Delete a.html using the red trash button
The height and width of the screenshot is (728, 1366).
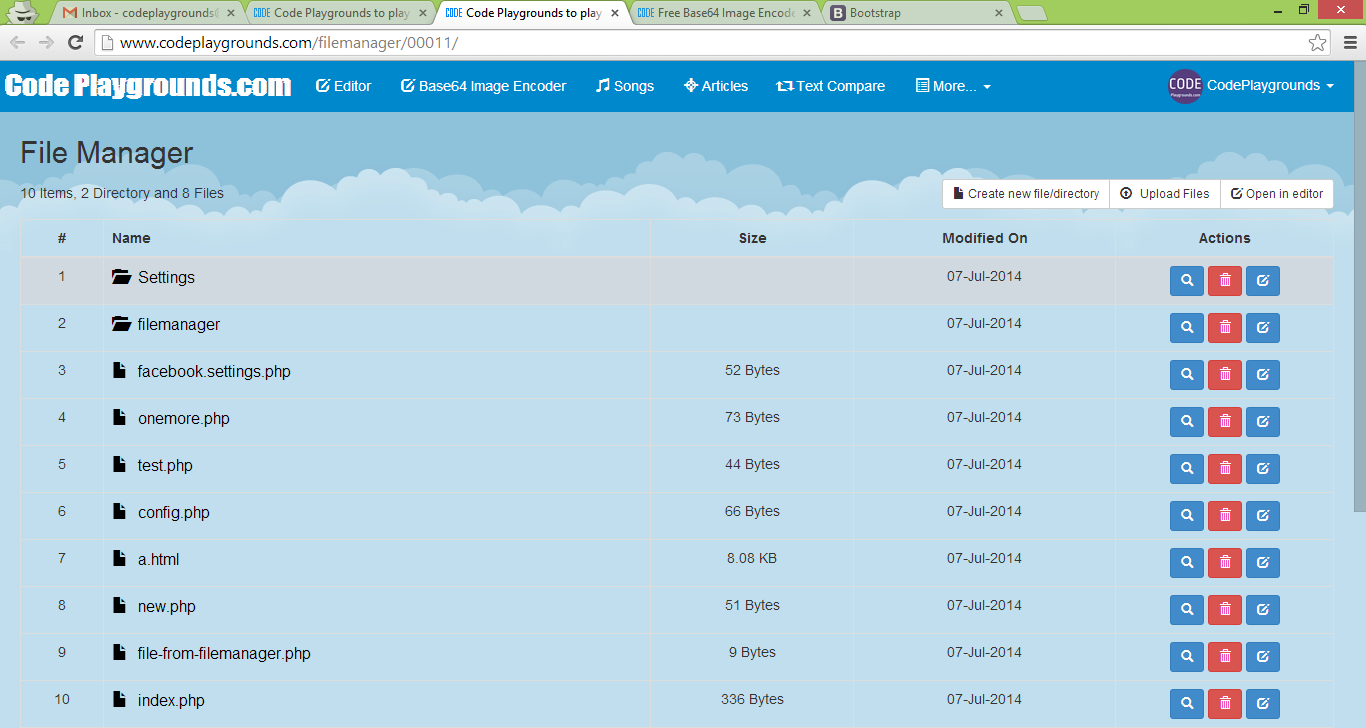pos(1224,563)
